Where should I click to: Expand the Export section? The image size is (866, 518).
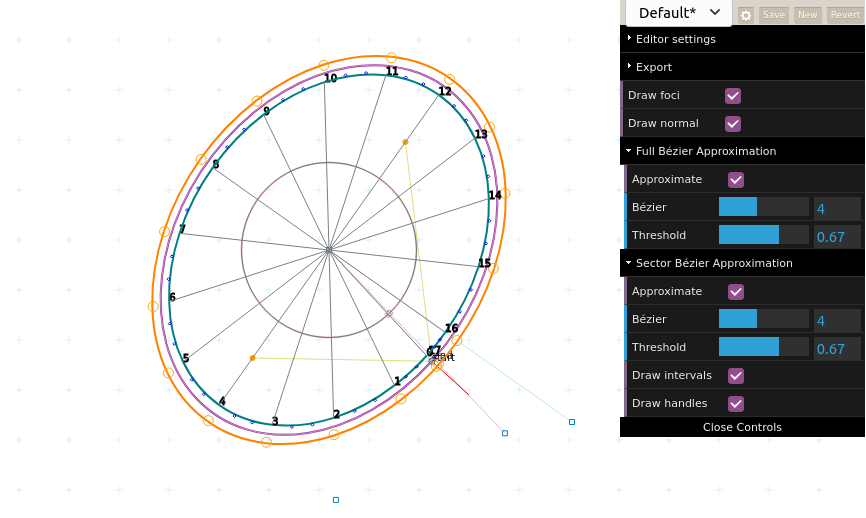click(653, 67)
